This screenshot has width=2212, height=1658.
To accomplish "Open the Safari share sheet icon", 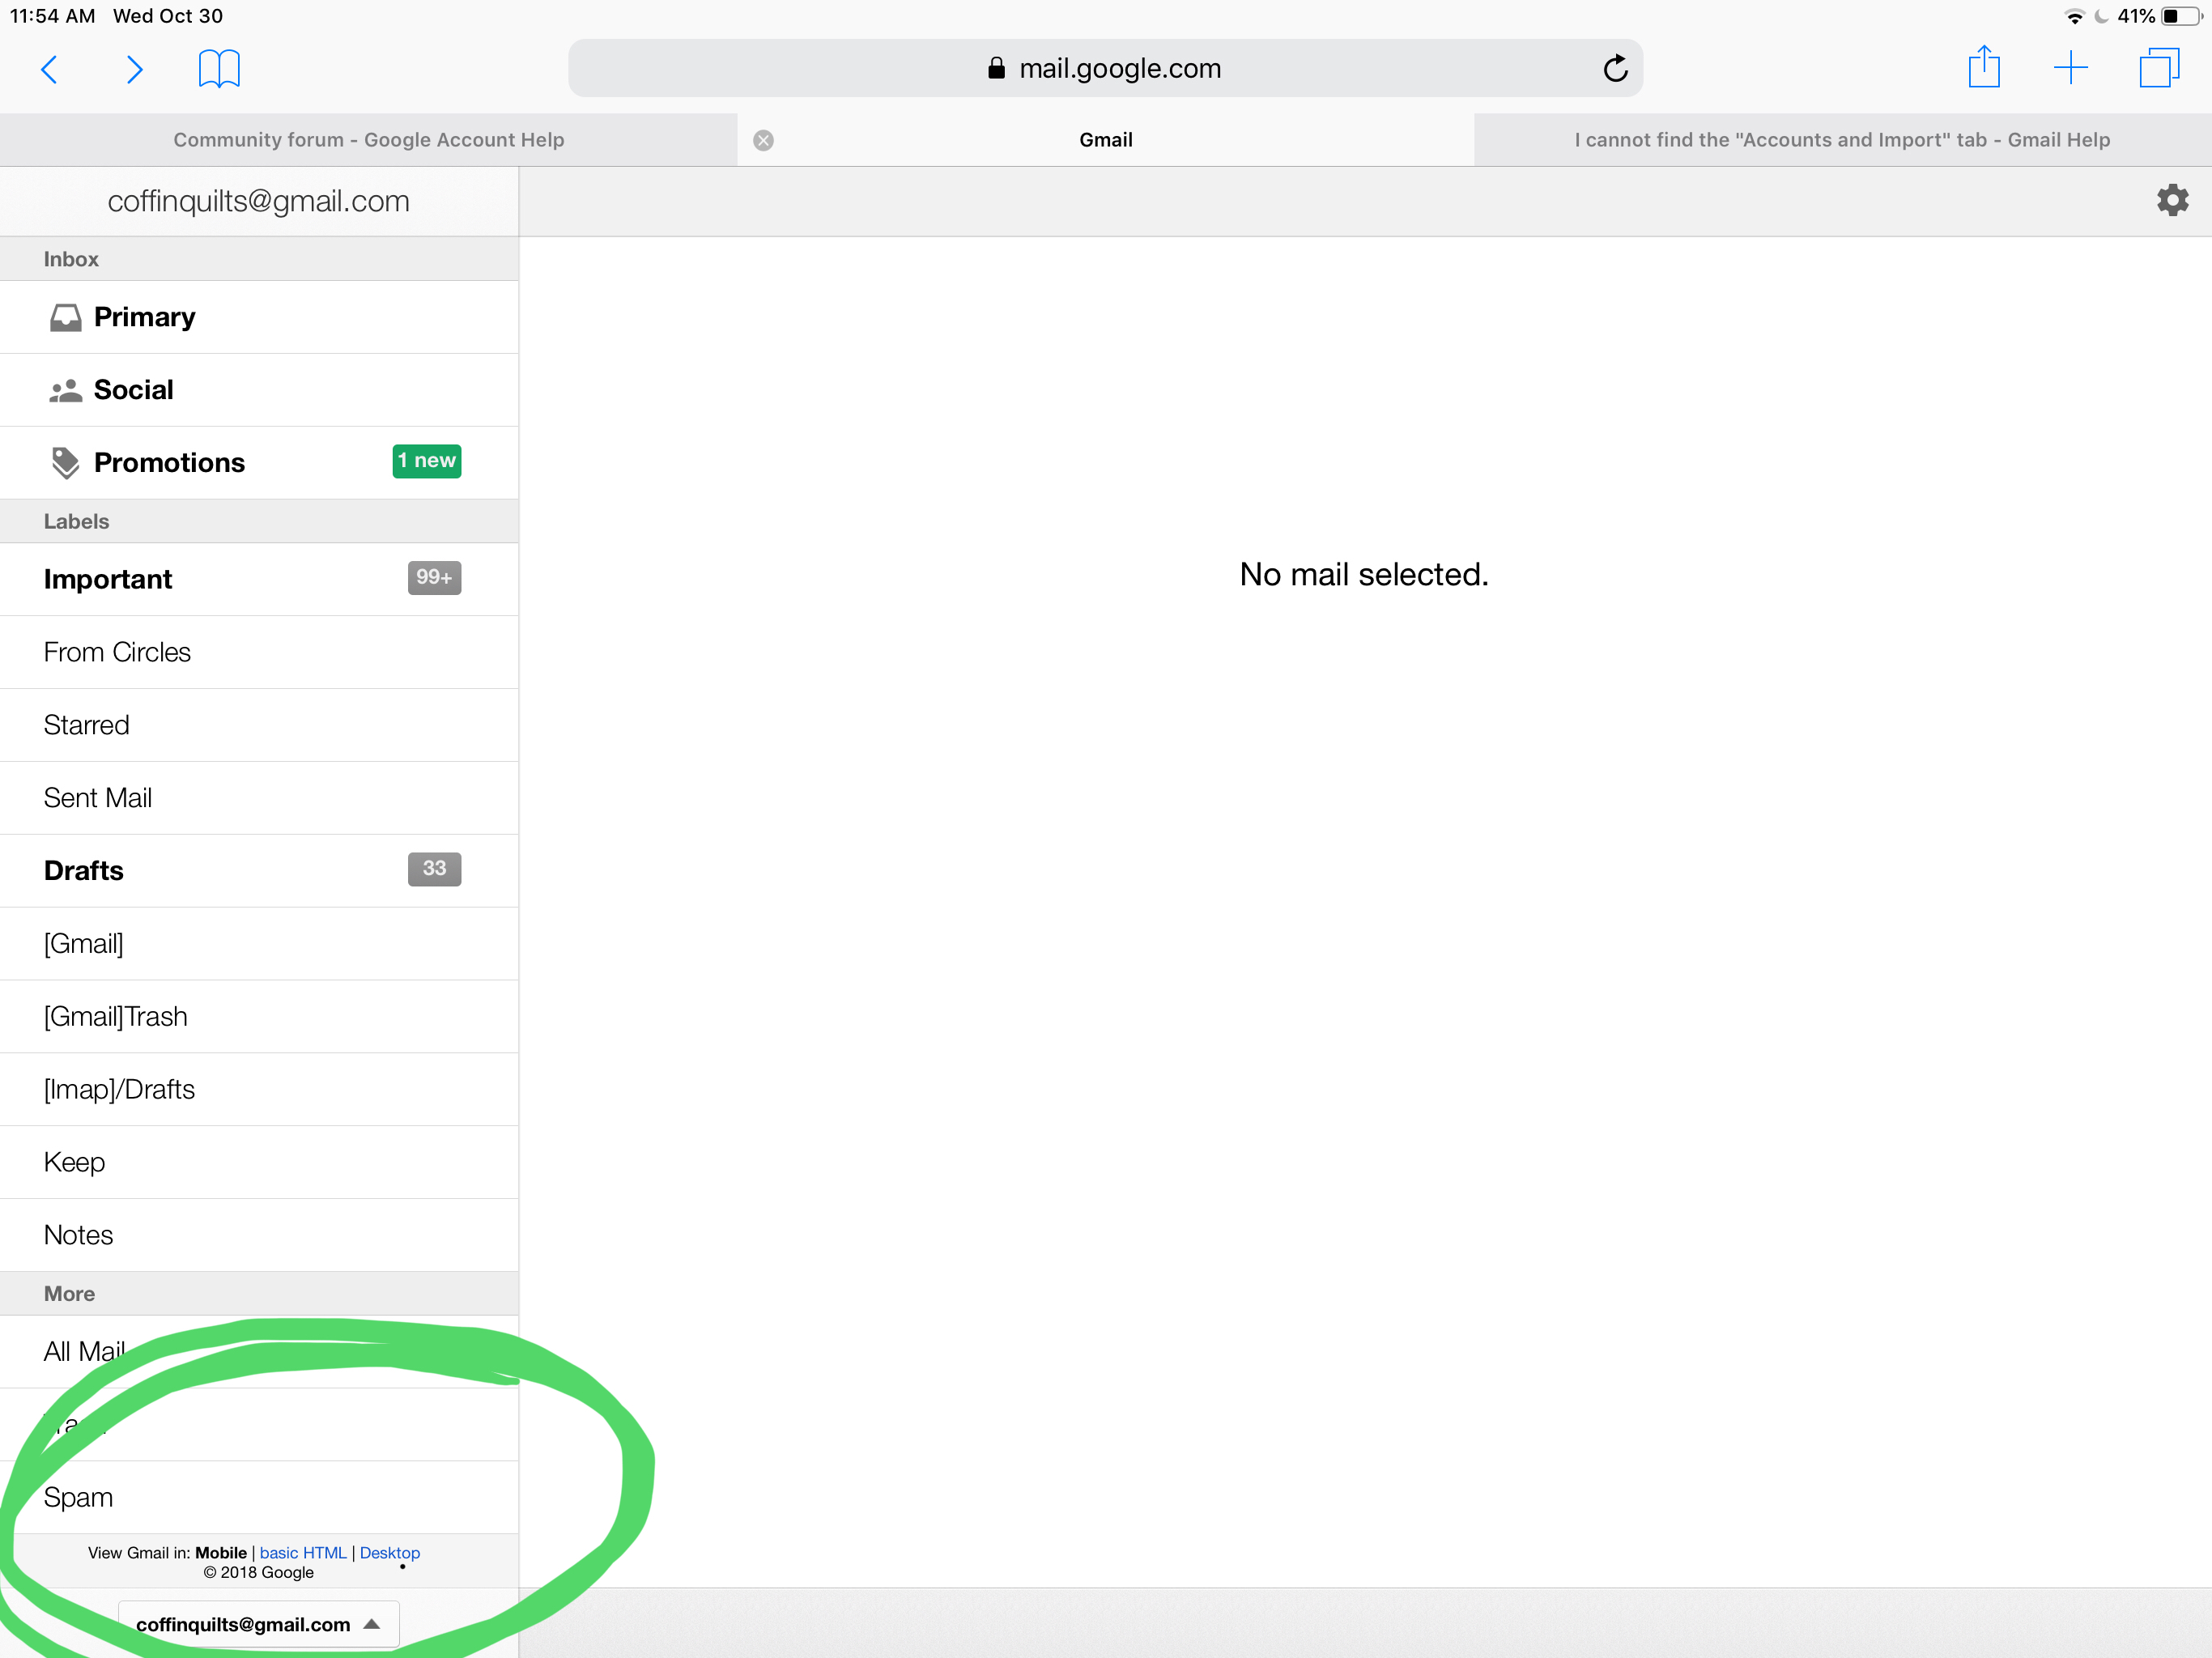I will point(1985,67).
